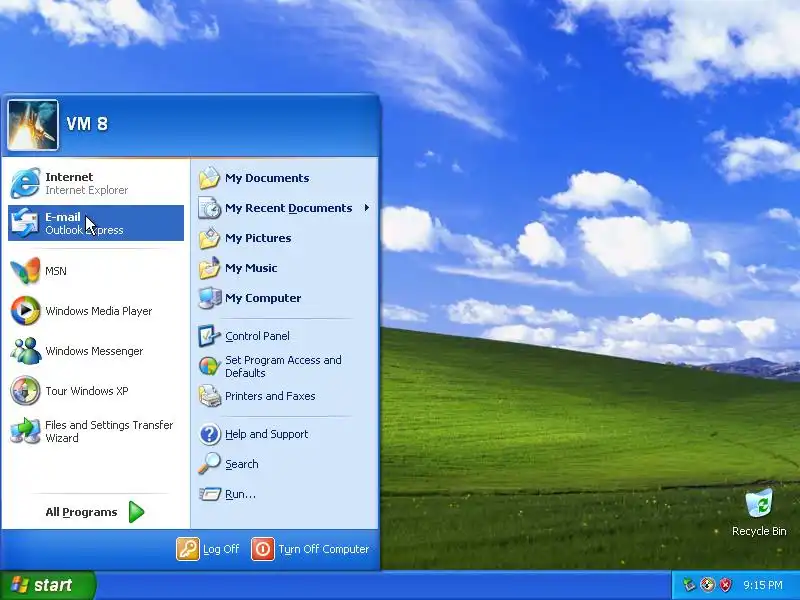Click the My Computer icon
The height and width of the screenshot is (600, 800).
point(209,298)
